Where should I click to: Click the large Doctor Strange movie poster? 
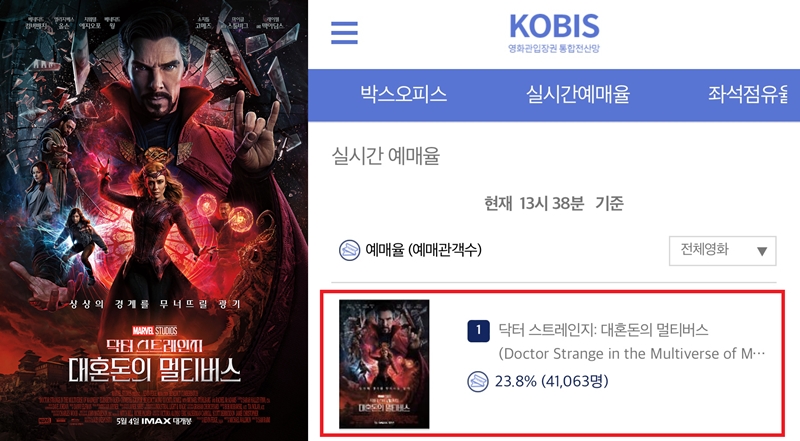[154, 220]
